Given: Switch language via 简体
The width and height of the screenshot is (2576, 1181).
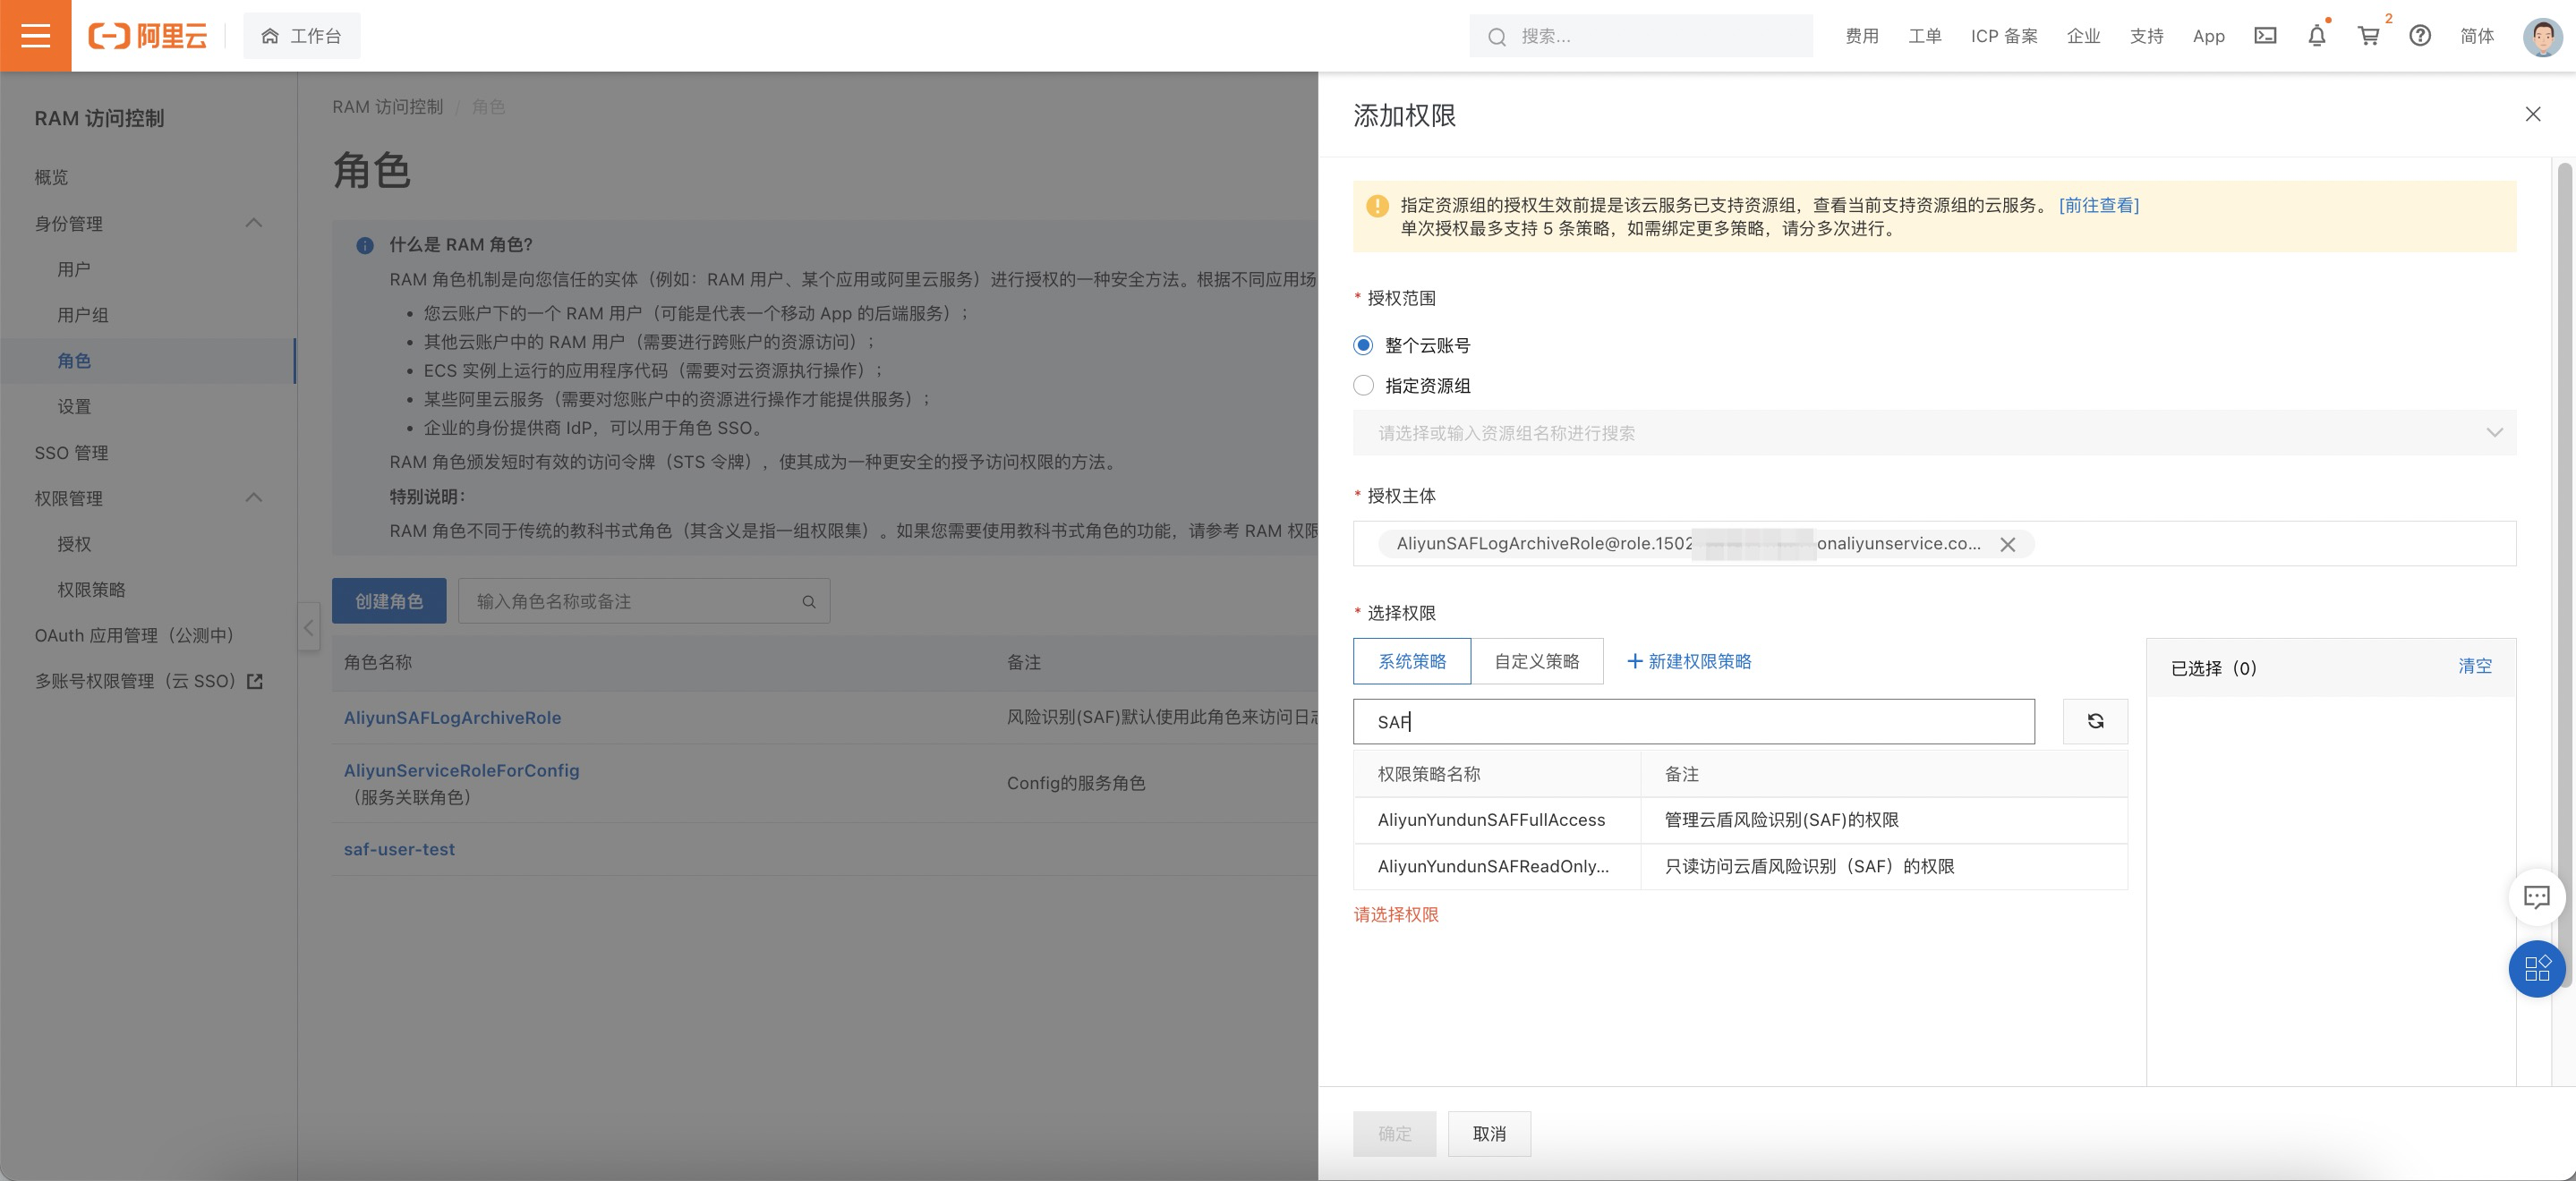Looking at the screenshot, I should 2476,36.
